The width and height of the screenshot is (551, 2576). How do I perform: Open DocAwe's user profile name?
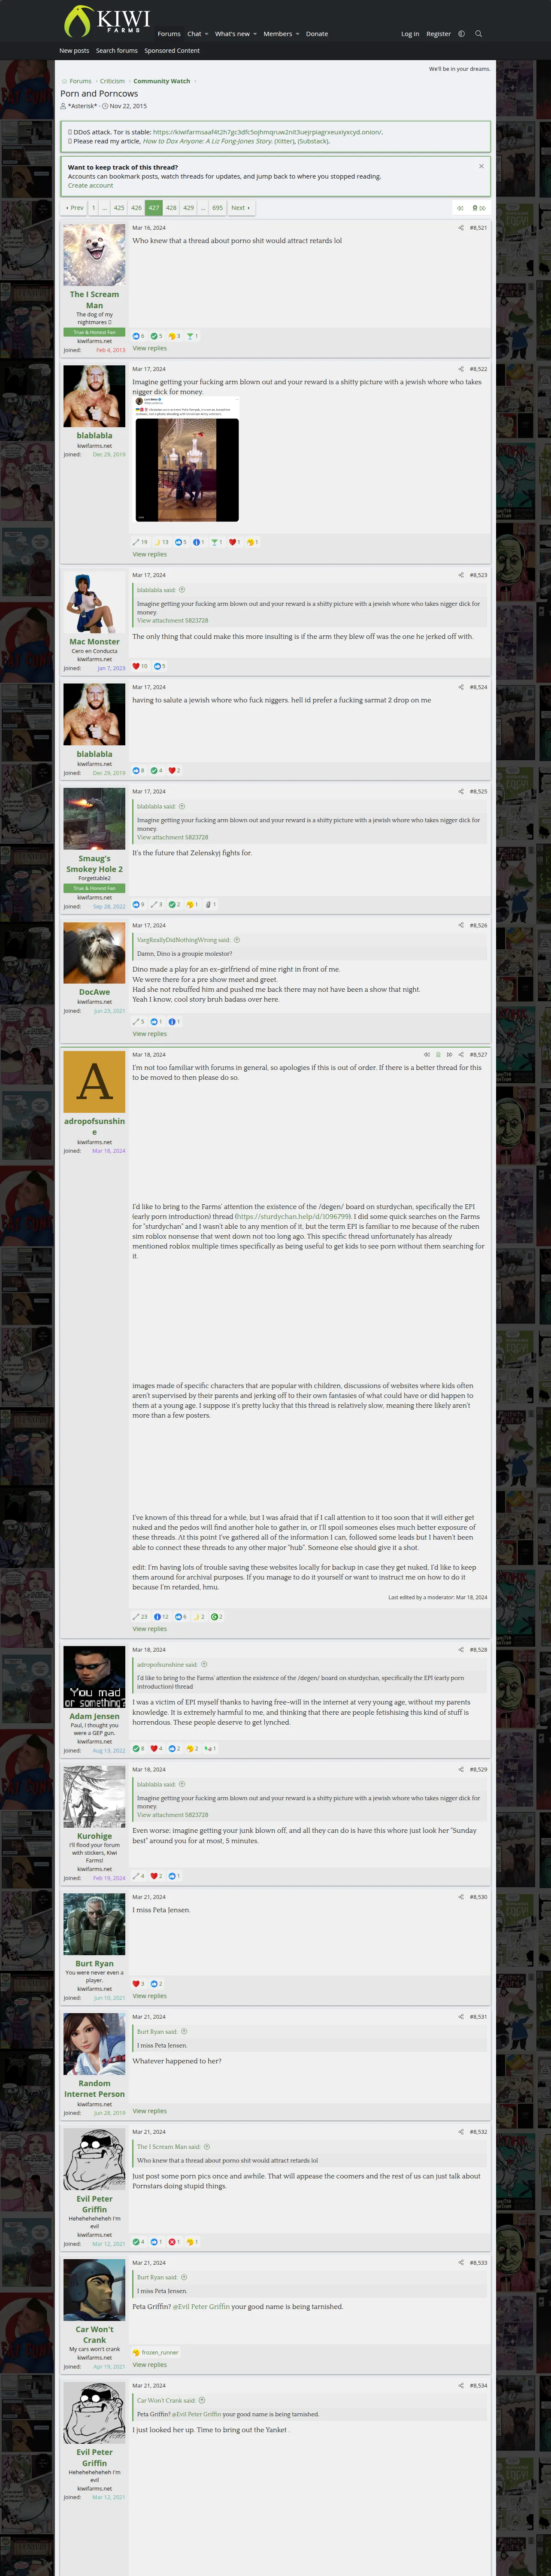pos(94,992)
